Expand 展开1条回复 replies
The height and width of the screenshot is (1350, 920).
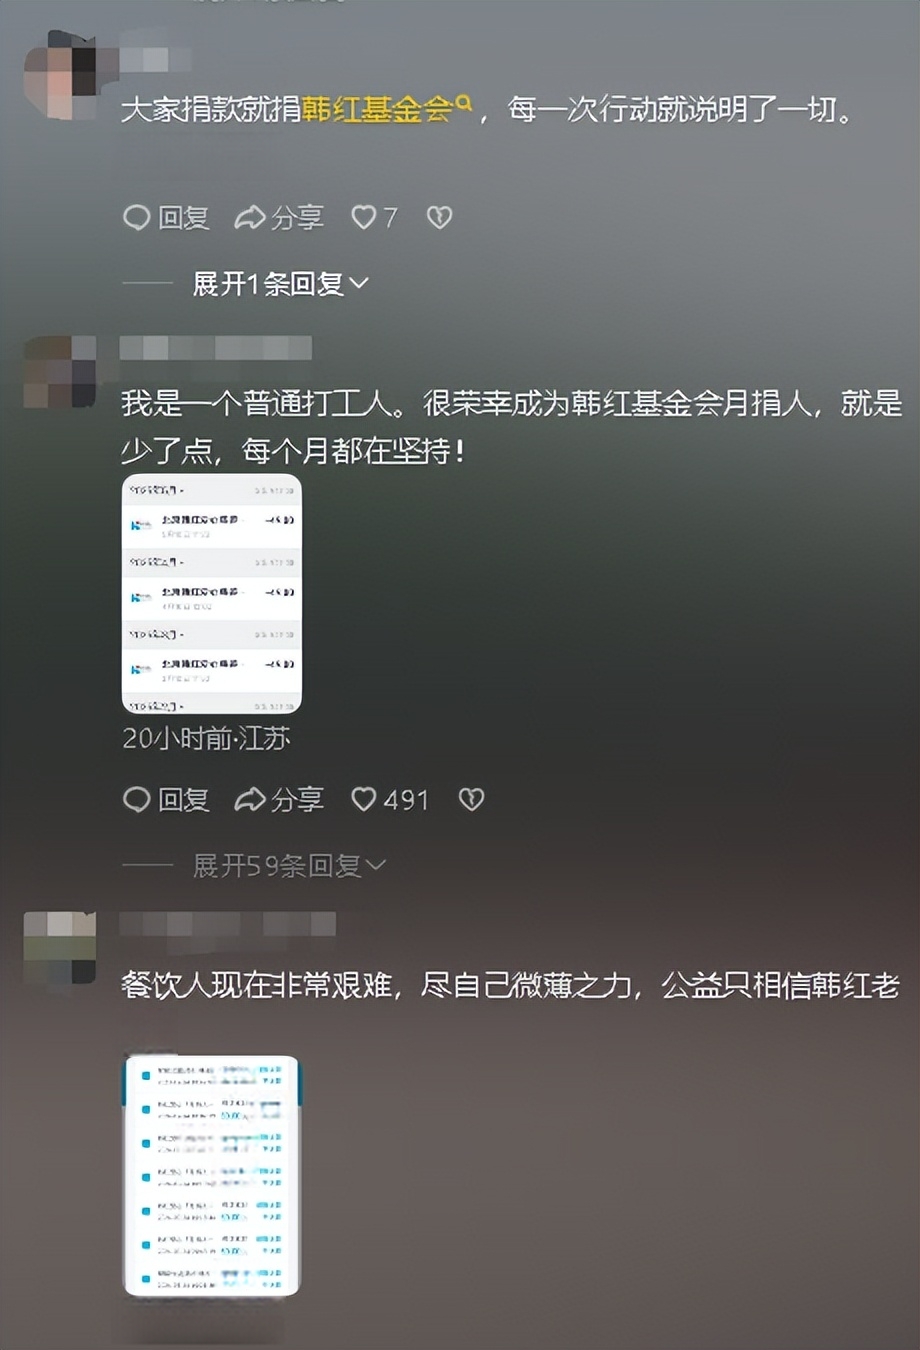(280, 284)
